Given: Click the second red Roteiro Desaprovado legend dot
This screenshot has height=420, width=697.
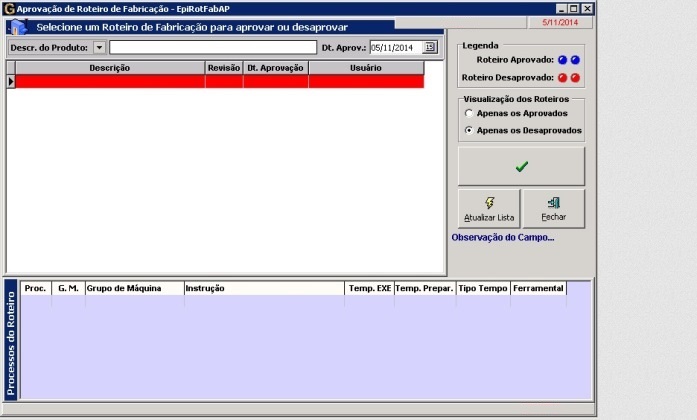Looking at the screenshot, I should click(x=575, y=78).
